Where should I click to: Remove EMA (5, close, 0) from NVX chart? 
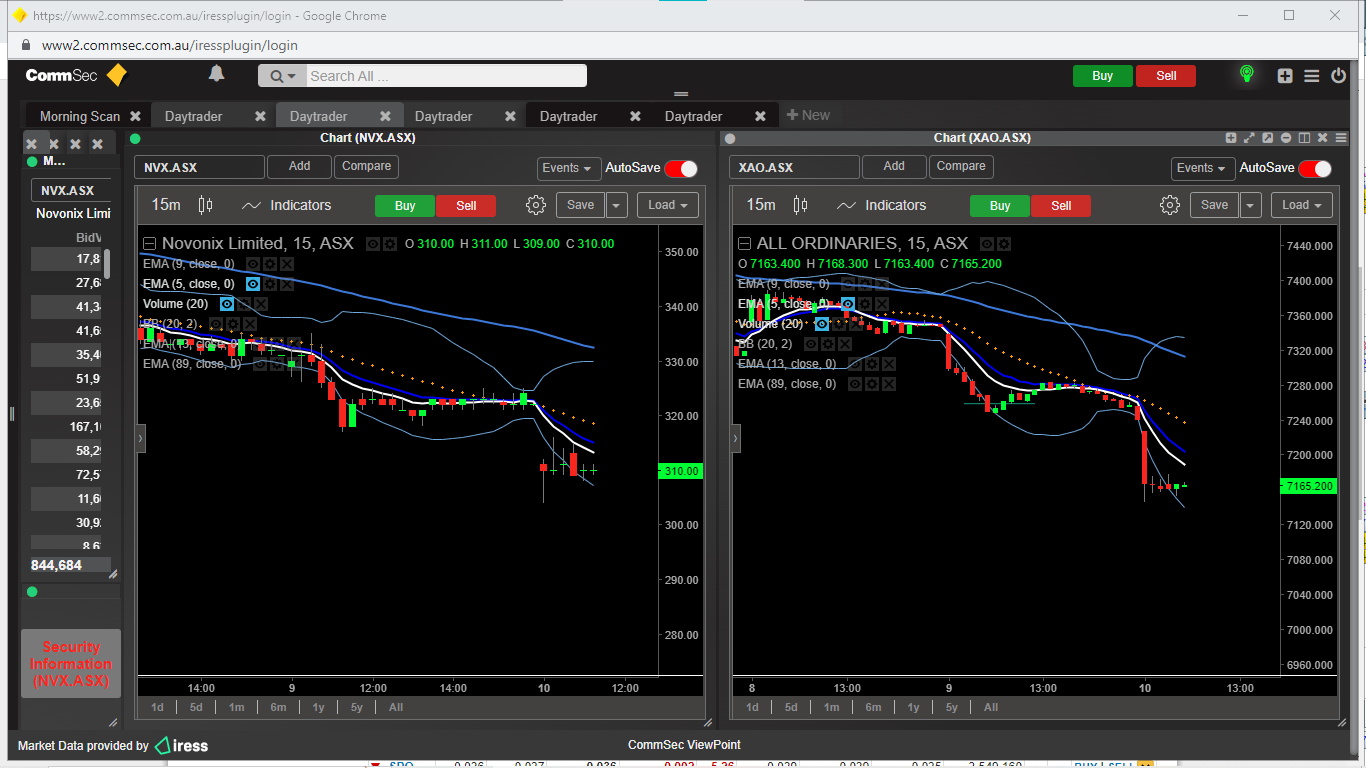(287, 284)
